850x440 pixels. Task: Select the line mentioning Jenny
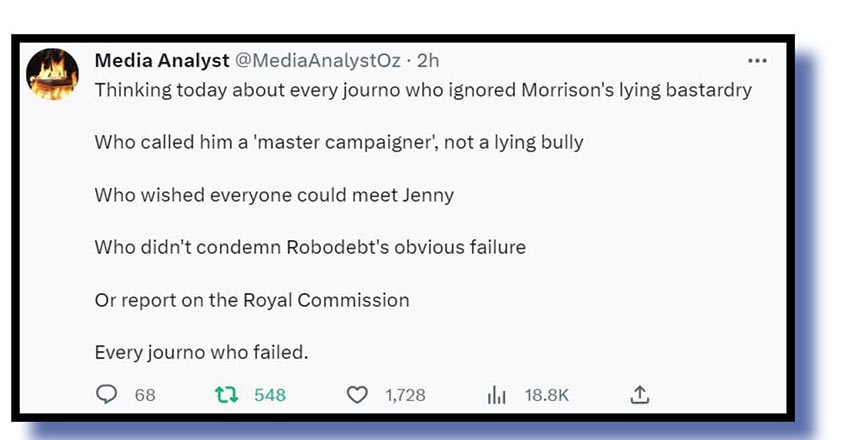pos(274,195)
